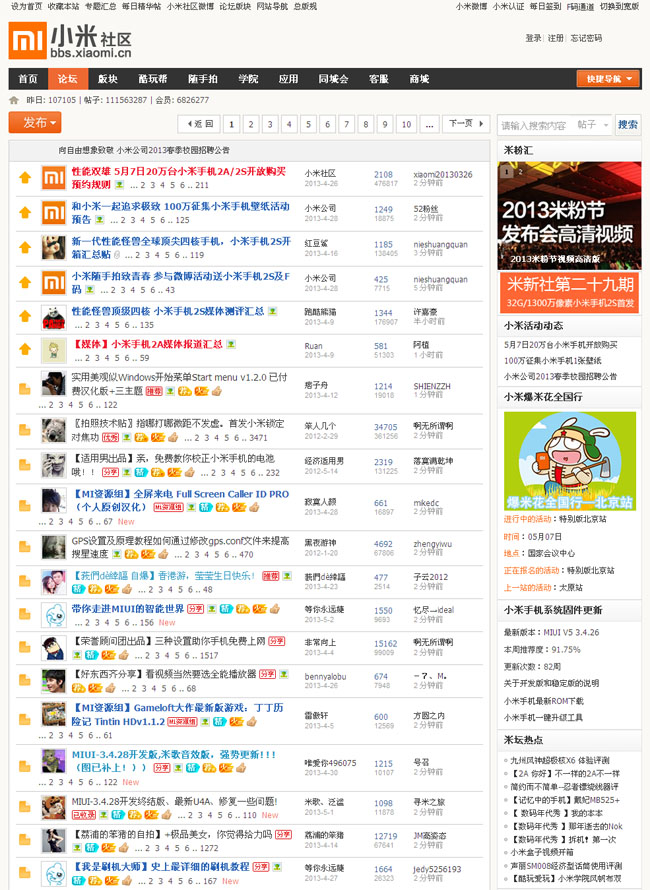Open the 同城会 navigation tab

tap(333, 79)
